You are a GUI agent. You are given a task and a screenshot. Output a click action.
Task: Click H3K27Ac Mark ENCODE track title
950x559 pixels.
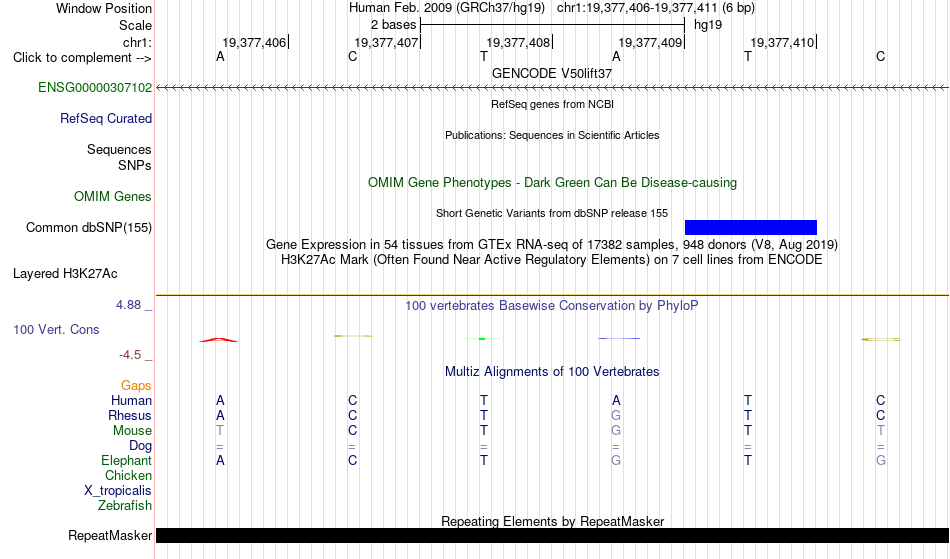pyautogui.click(x=552, y=260)
